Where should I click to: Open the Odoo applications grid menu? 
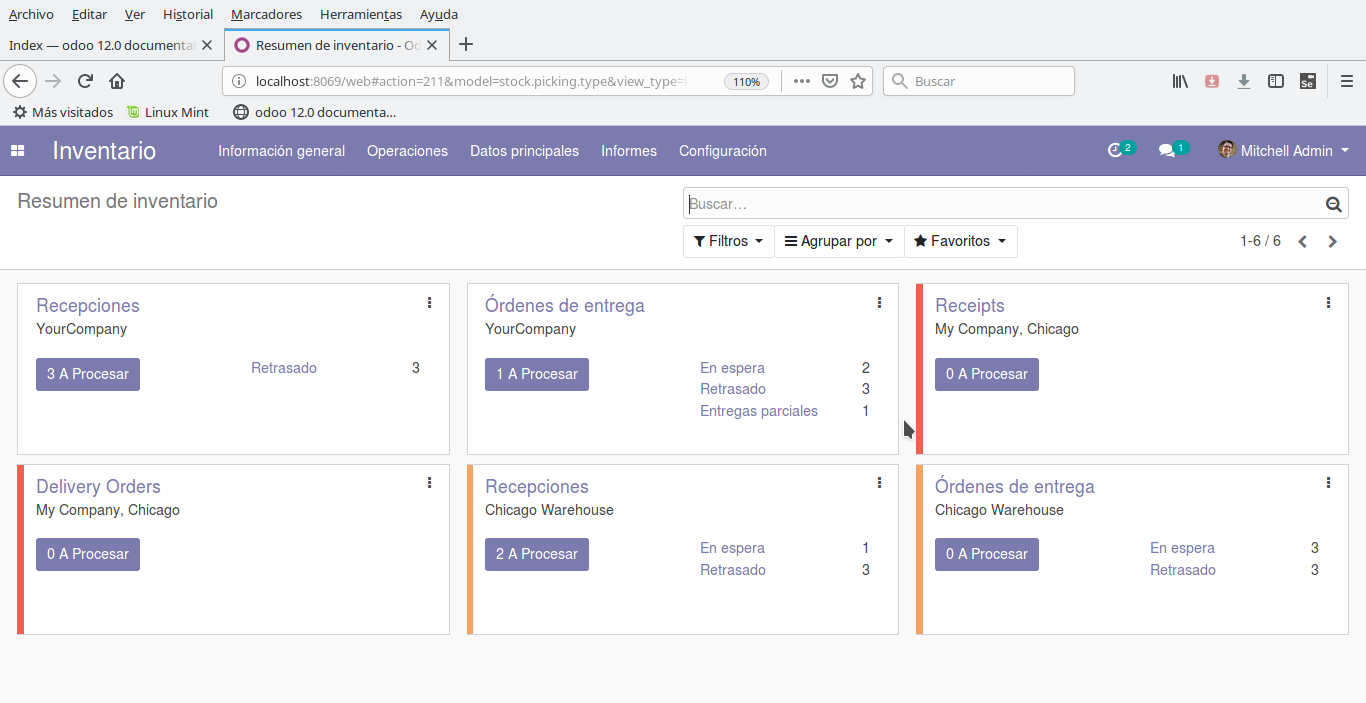[17, 150]
